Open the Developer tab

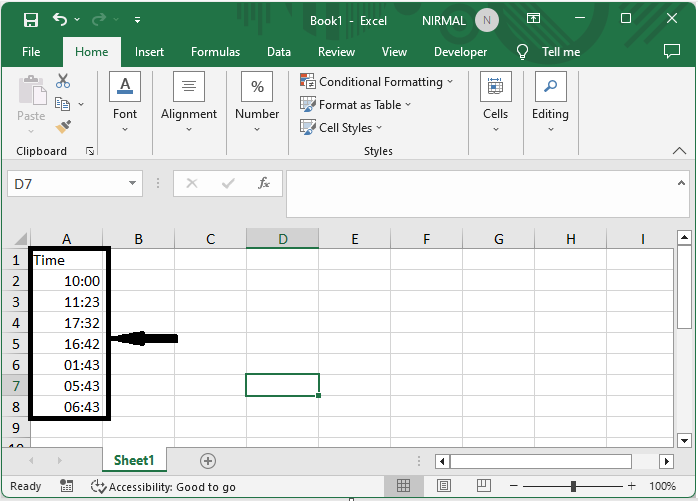460,52
